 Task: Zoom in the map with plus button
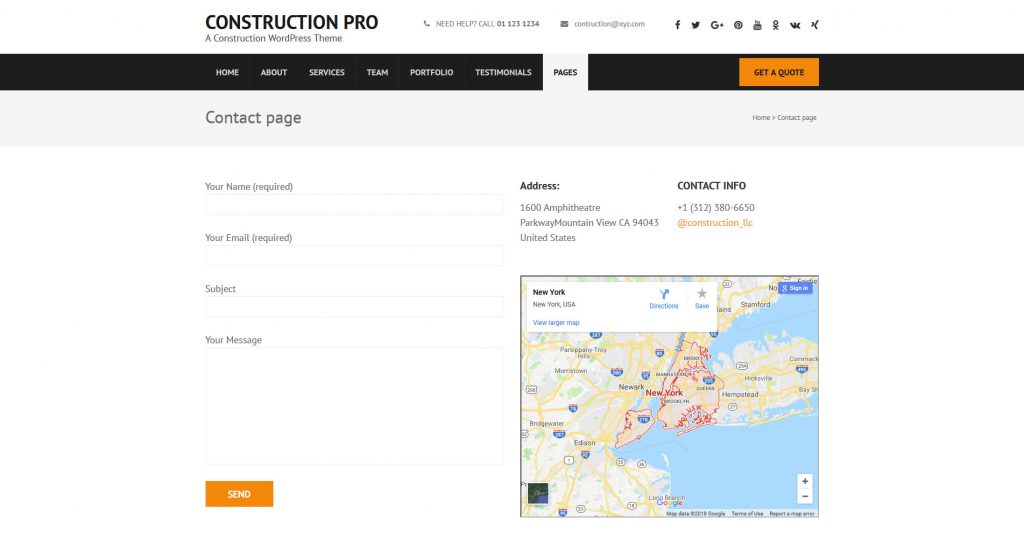805,481
